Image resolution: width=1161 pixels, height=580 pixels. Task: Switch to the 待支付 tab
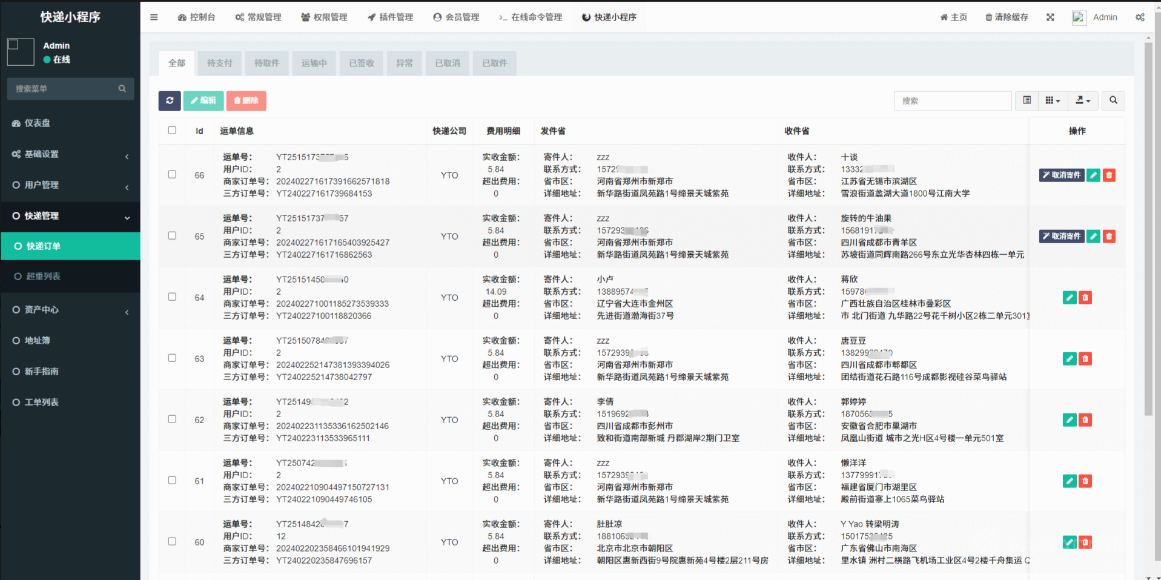coord(219,63)
